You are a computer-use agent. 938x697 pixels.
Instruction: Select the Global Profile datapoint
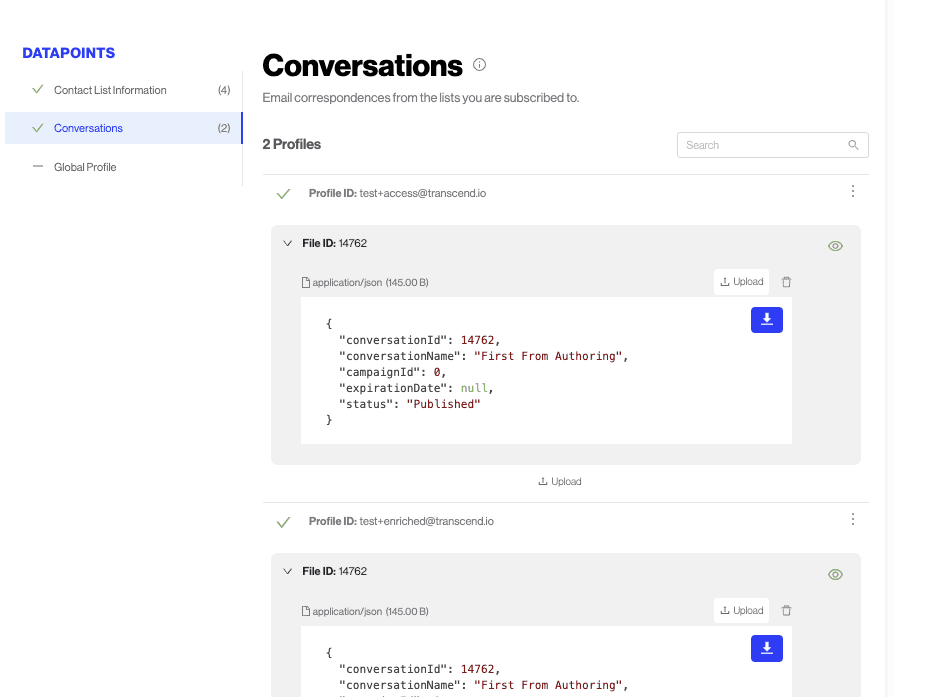(x=85, y=167)
